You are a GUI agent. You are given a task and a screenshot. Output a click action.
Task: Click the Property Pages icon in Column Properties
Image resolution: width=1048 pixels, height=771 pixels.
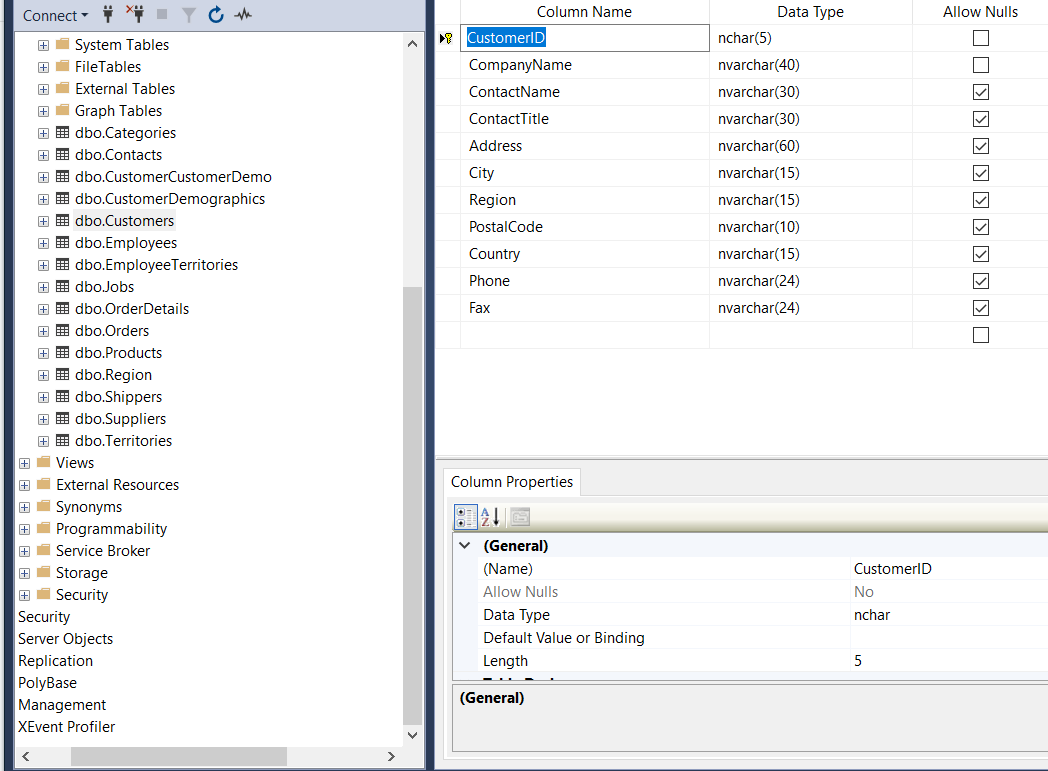[520, 517]
